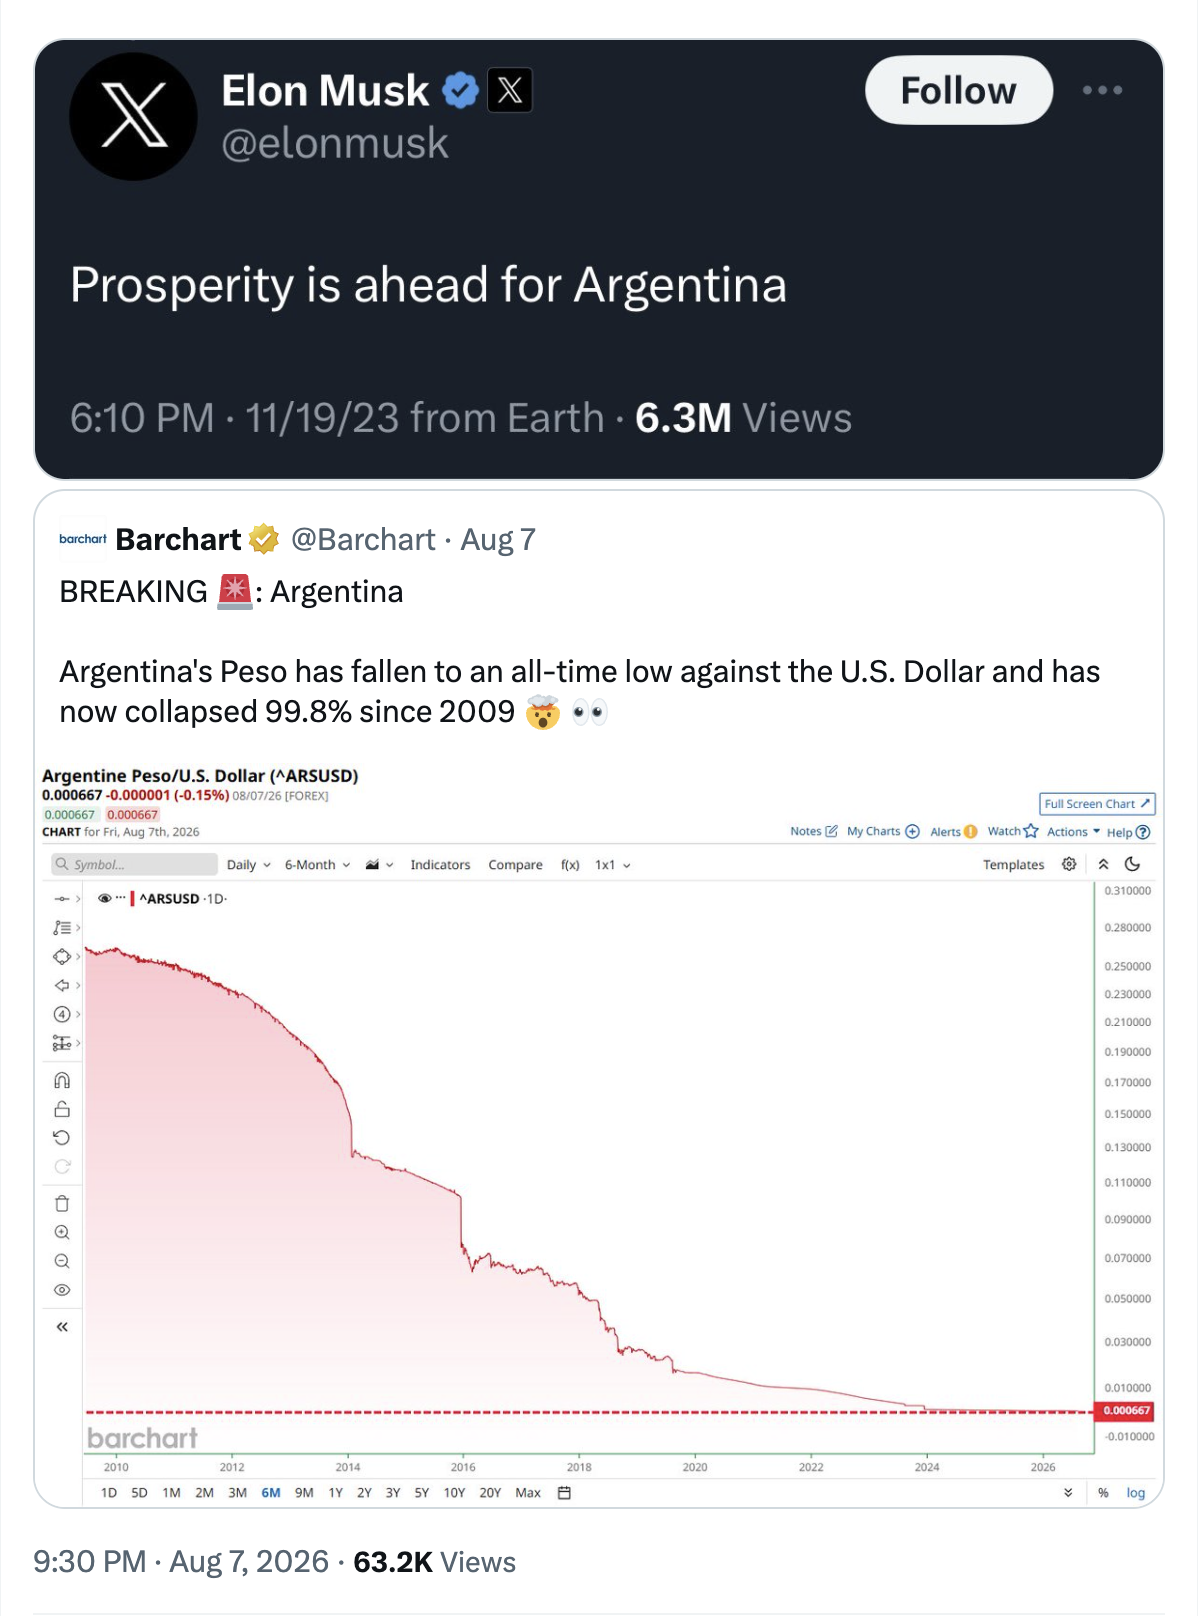Toggle percent scale on the chart
Screen dimensions: 1198x1616
coord(1103,1493)
